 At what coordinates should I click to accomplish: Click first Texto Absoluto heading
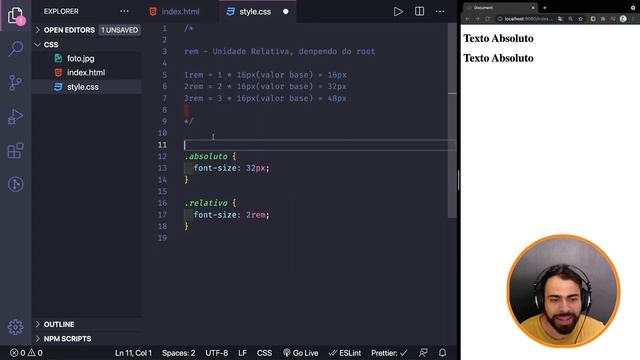pos(498,38)
